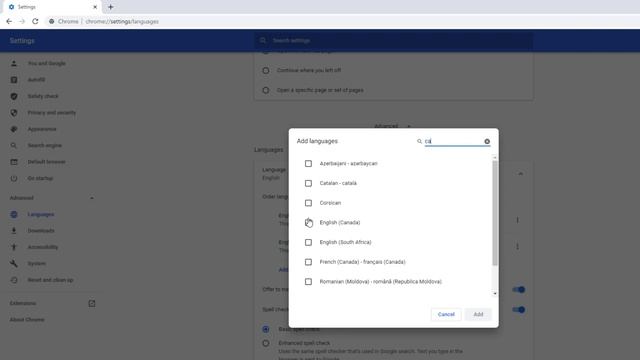Click the System wrench icon

(14, 264)
